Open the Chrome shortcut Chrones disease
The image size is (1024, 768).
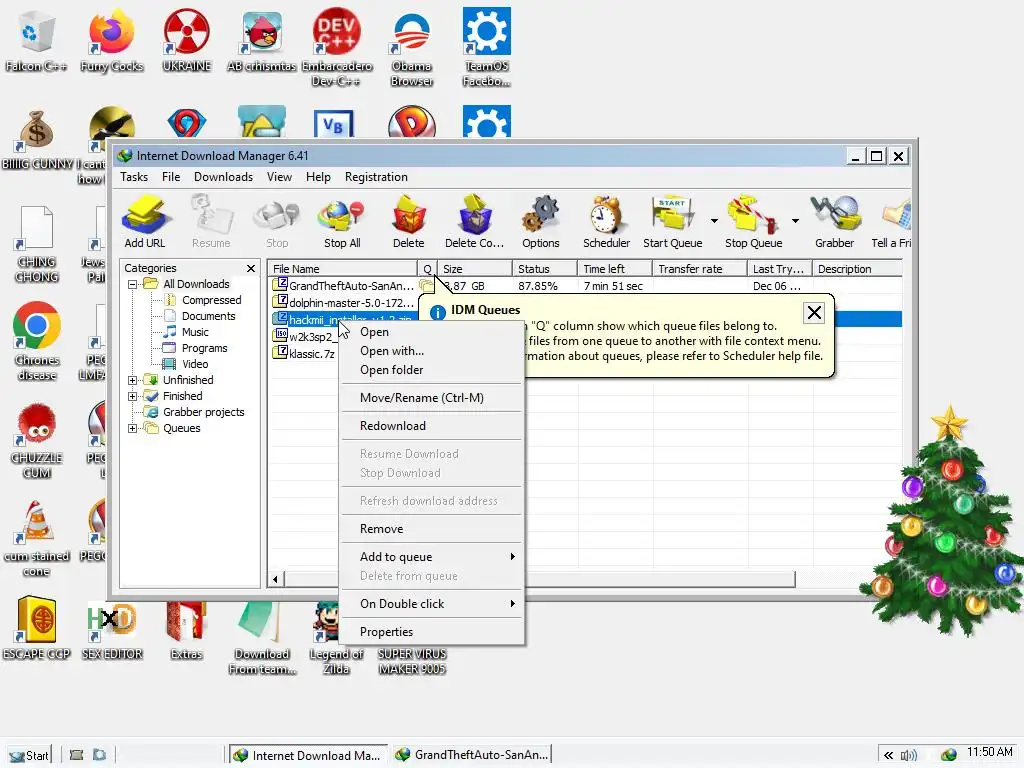point(37,341)
